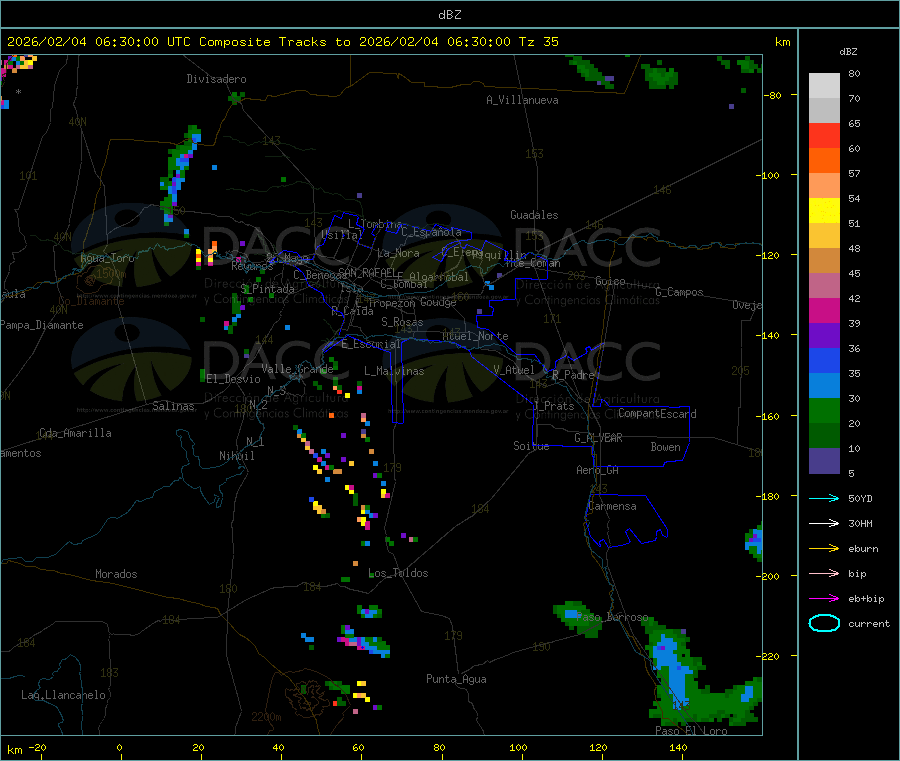Click the '50YD' legend label
The width and height of the screenshot is (900, 761).
tap(860, 498)
